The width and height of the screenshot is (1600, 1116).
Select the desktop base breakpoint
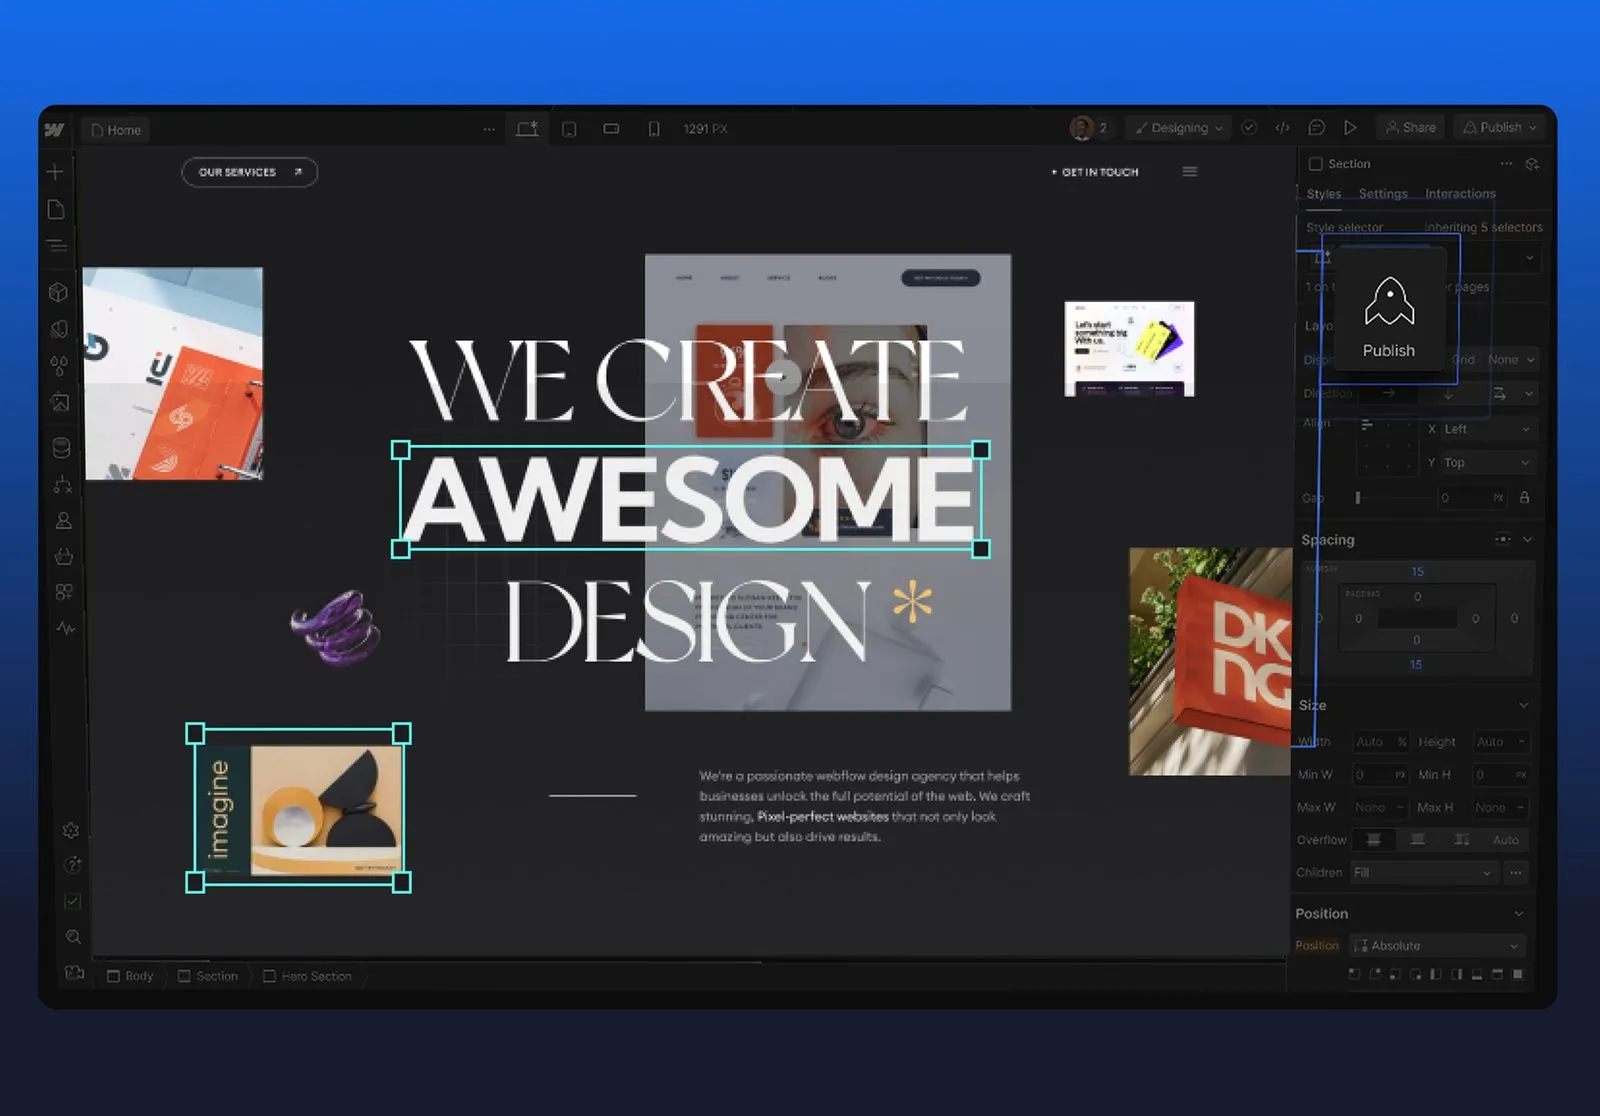coord(527,128)
